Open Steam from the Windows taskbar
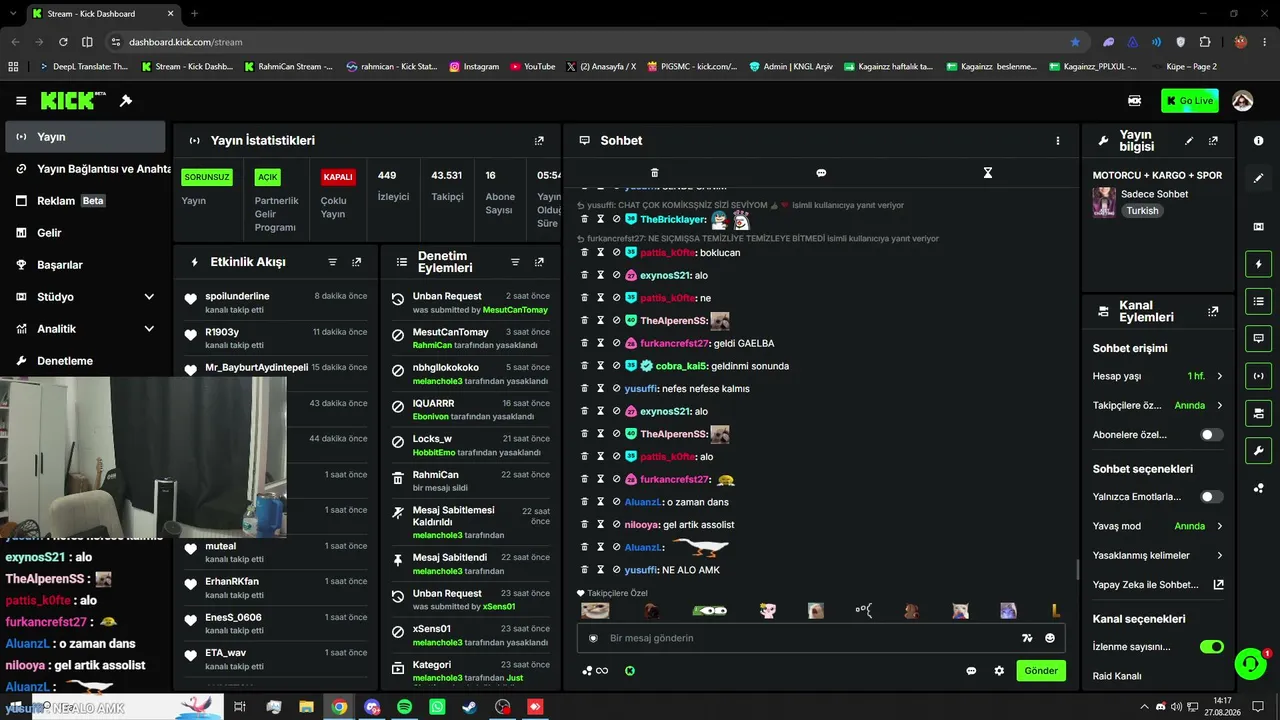 coord(469,707)
